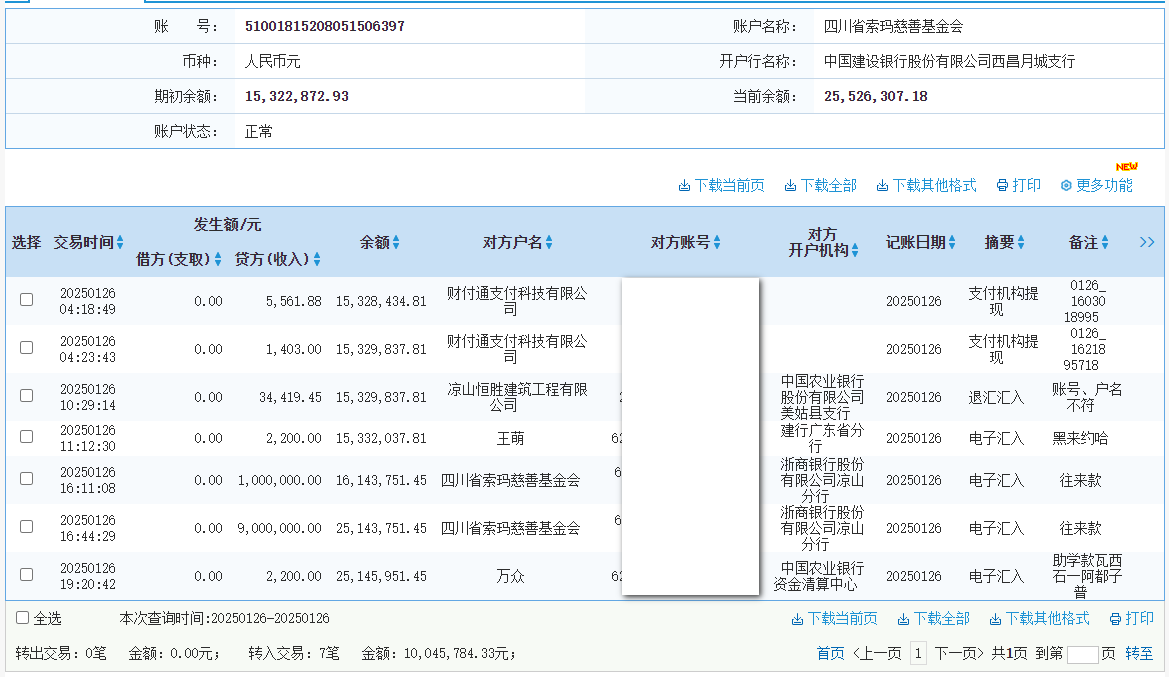Select the checkbox for transaction 10:29:14
1169x677 pixels.
[x=27, y=395]
